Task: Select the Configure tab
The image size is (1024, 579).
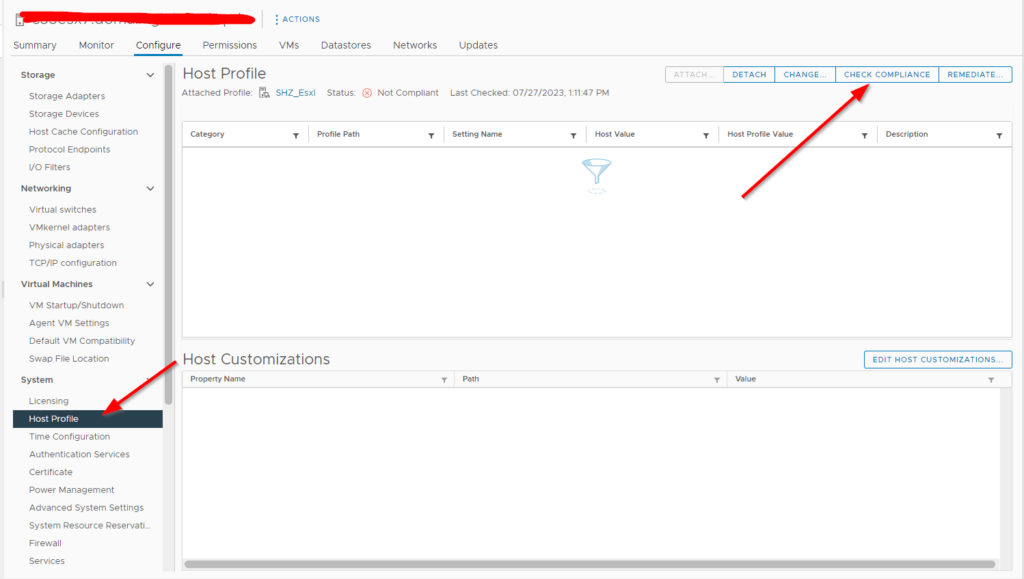Action: click(158, 45)
